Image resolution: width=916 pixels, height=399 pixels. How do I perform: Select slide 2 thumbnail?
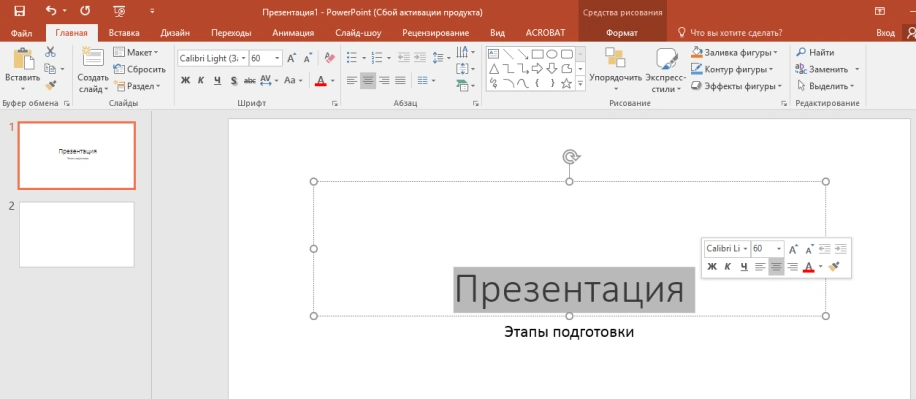(77, 234)
